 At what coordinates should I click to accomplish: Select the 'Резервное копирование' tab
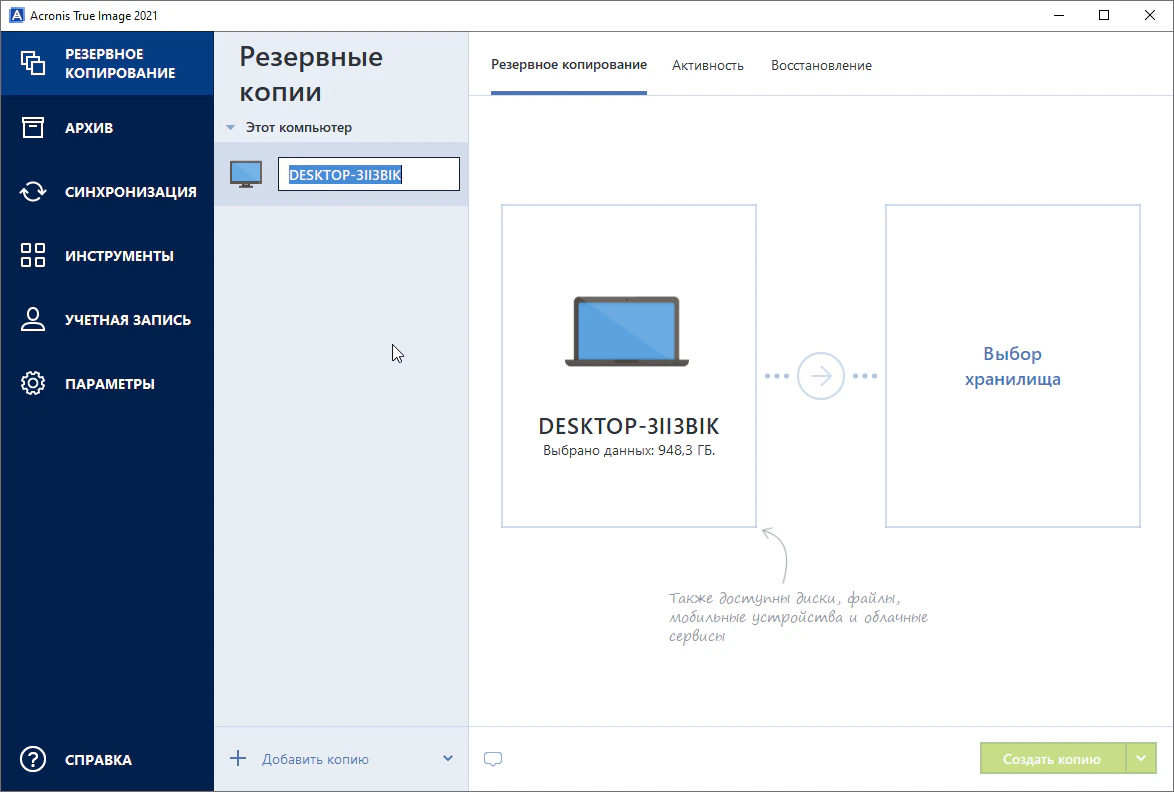pyautogui.click(x=569, y=65)
